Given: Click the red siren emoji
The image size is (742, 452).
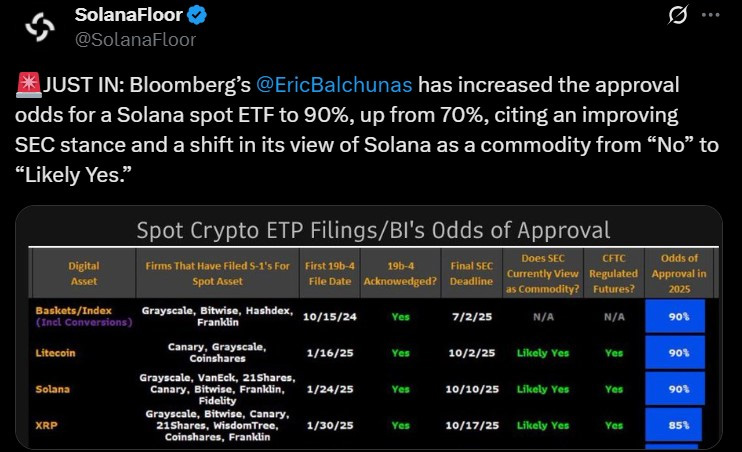Looking at the screenshot, I should [x=28, y=85].
